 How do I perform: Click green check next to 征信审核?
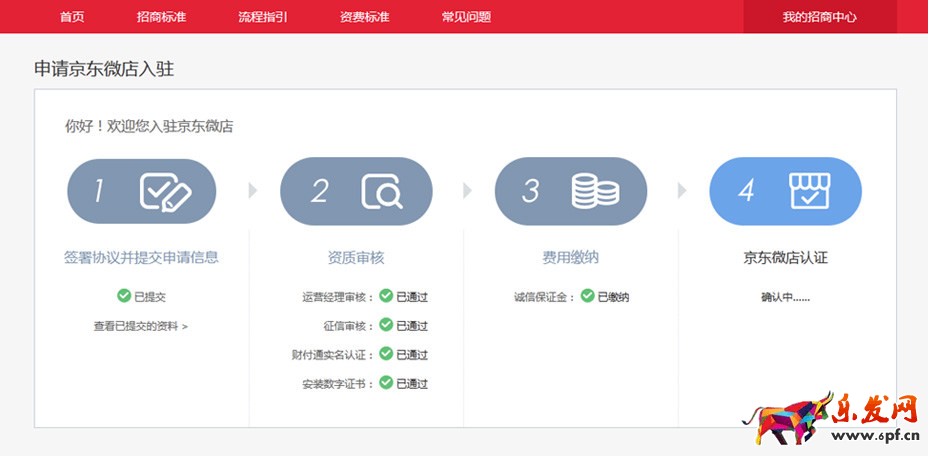(386, 325)
